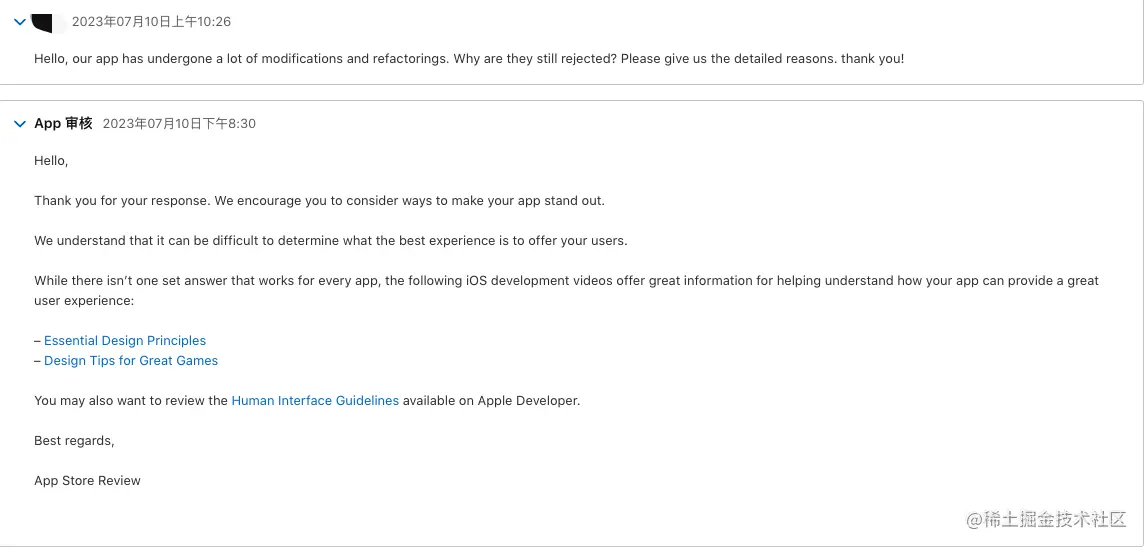Click the 'While there isn't one set answer' paragraph
Viewport: 1144px width, 547px height.
[566, 290]
